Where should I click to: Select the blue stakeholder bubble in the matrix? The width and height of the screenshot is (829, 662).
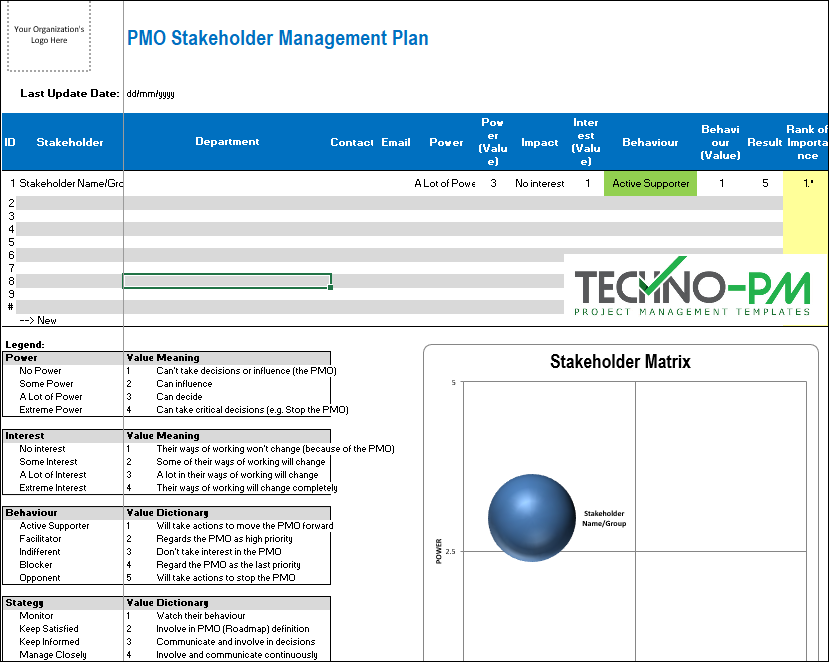[x=533, y=518]
